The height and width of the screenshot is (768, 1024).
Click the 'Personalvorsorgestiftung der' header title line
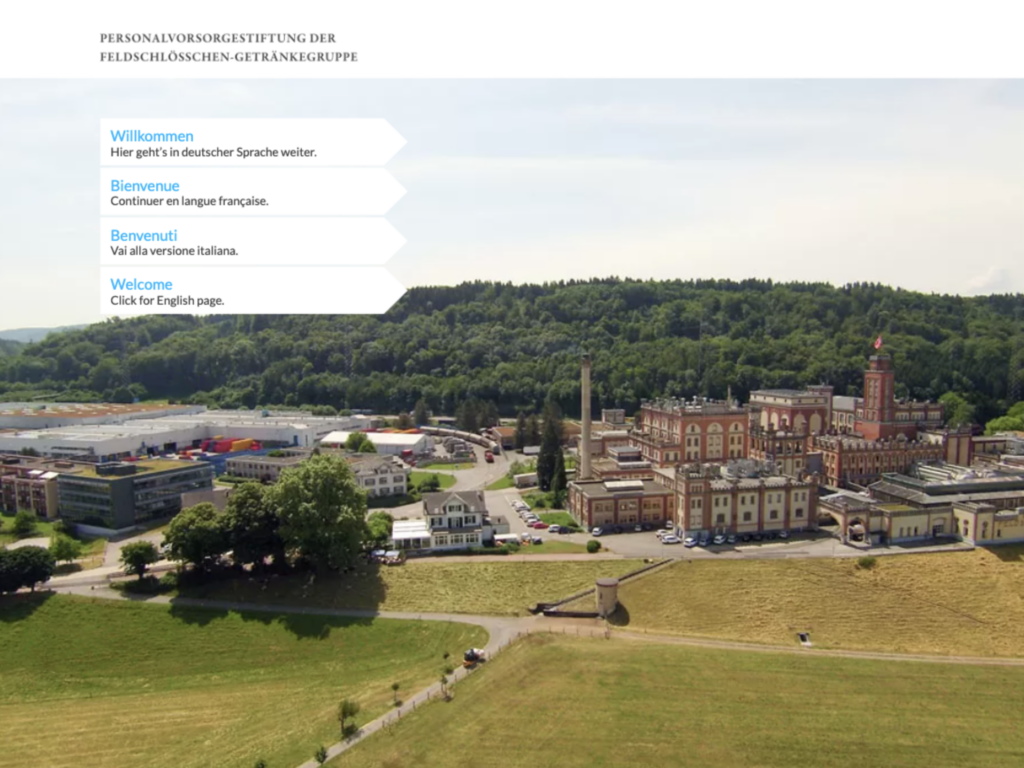click(x=218, y=38)
